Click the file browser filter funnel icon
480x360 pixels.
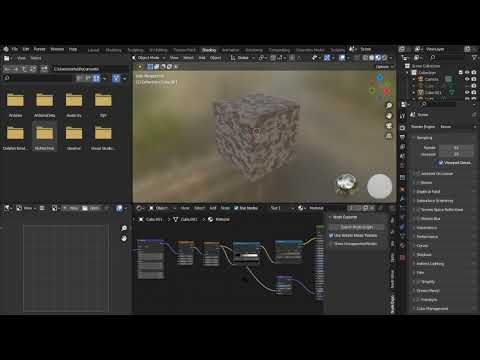tap(116, 78)
